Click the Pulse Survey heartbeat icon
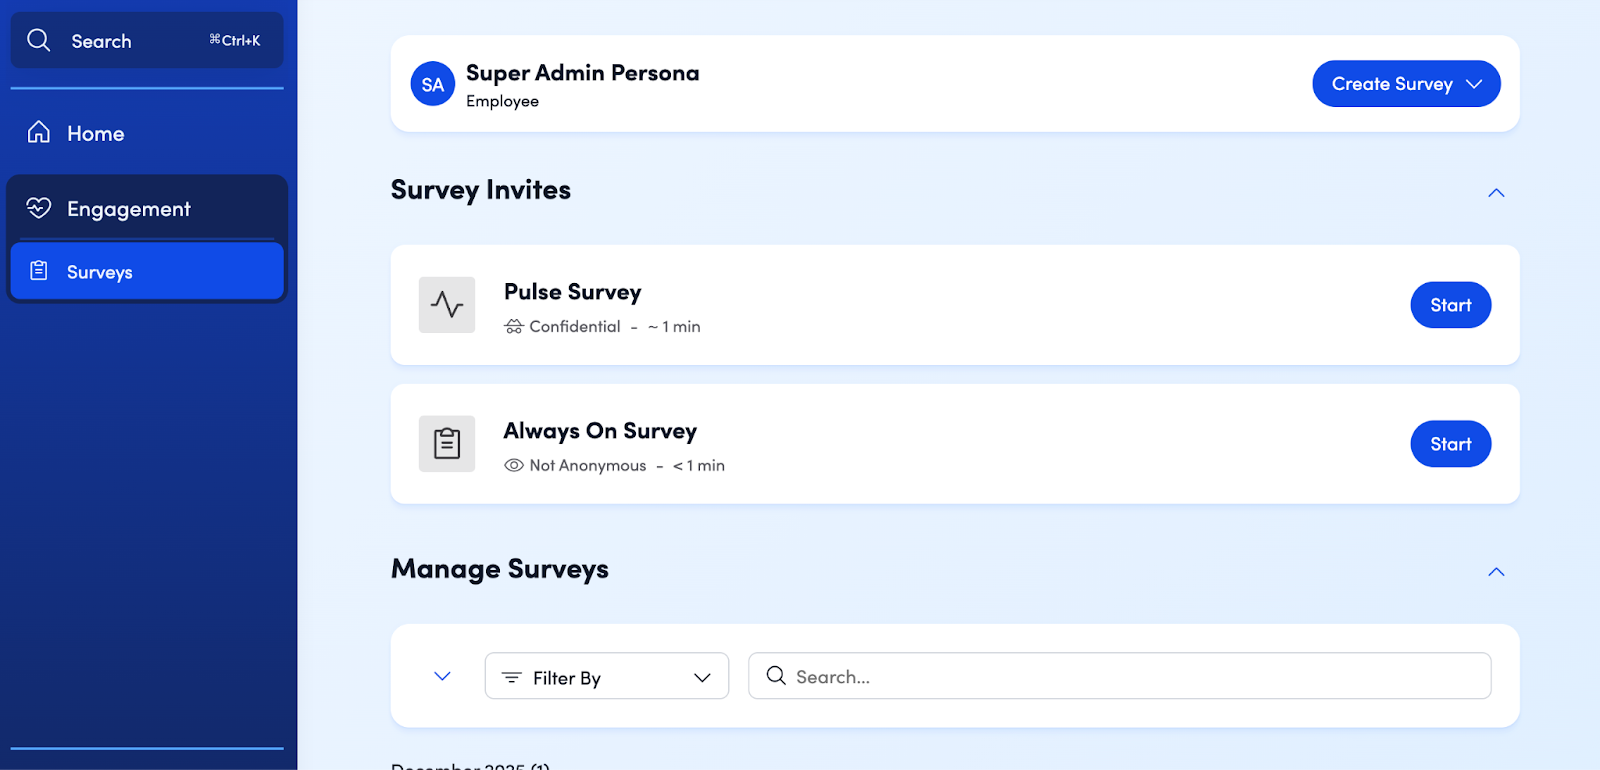This screenshot has height=770, width=1600. click(447, 305)
